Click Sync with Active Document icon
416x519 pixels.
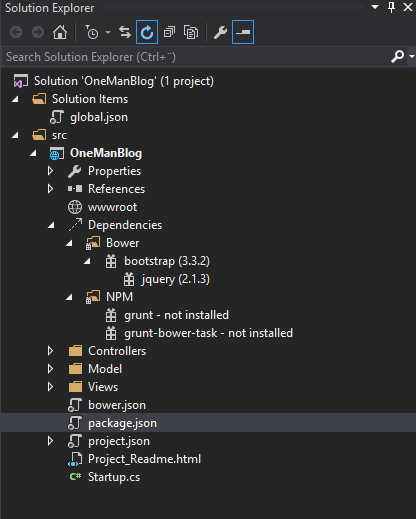coord(125,32)
